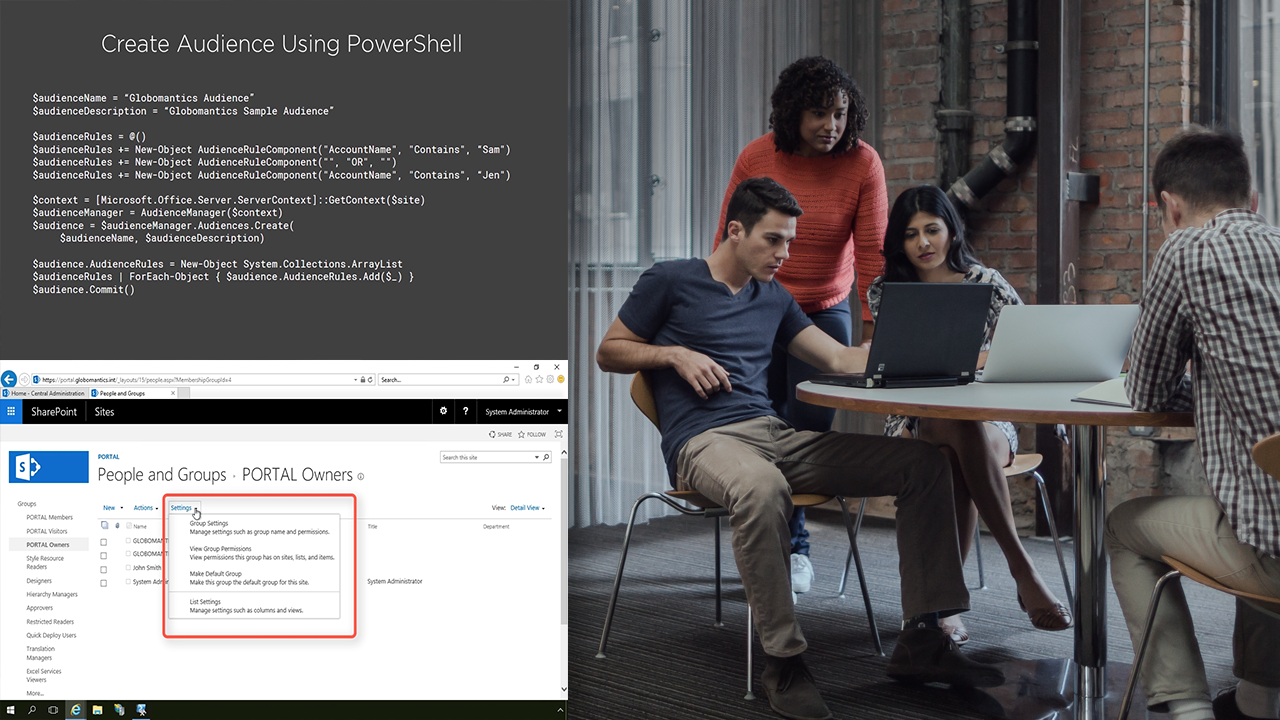
Task: Click inside the Search this site box
Action: coord(487,457)
